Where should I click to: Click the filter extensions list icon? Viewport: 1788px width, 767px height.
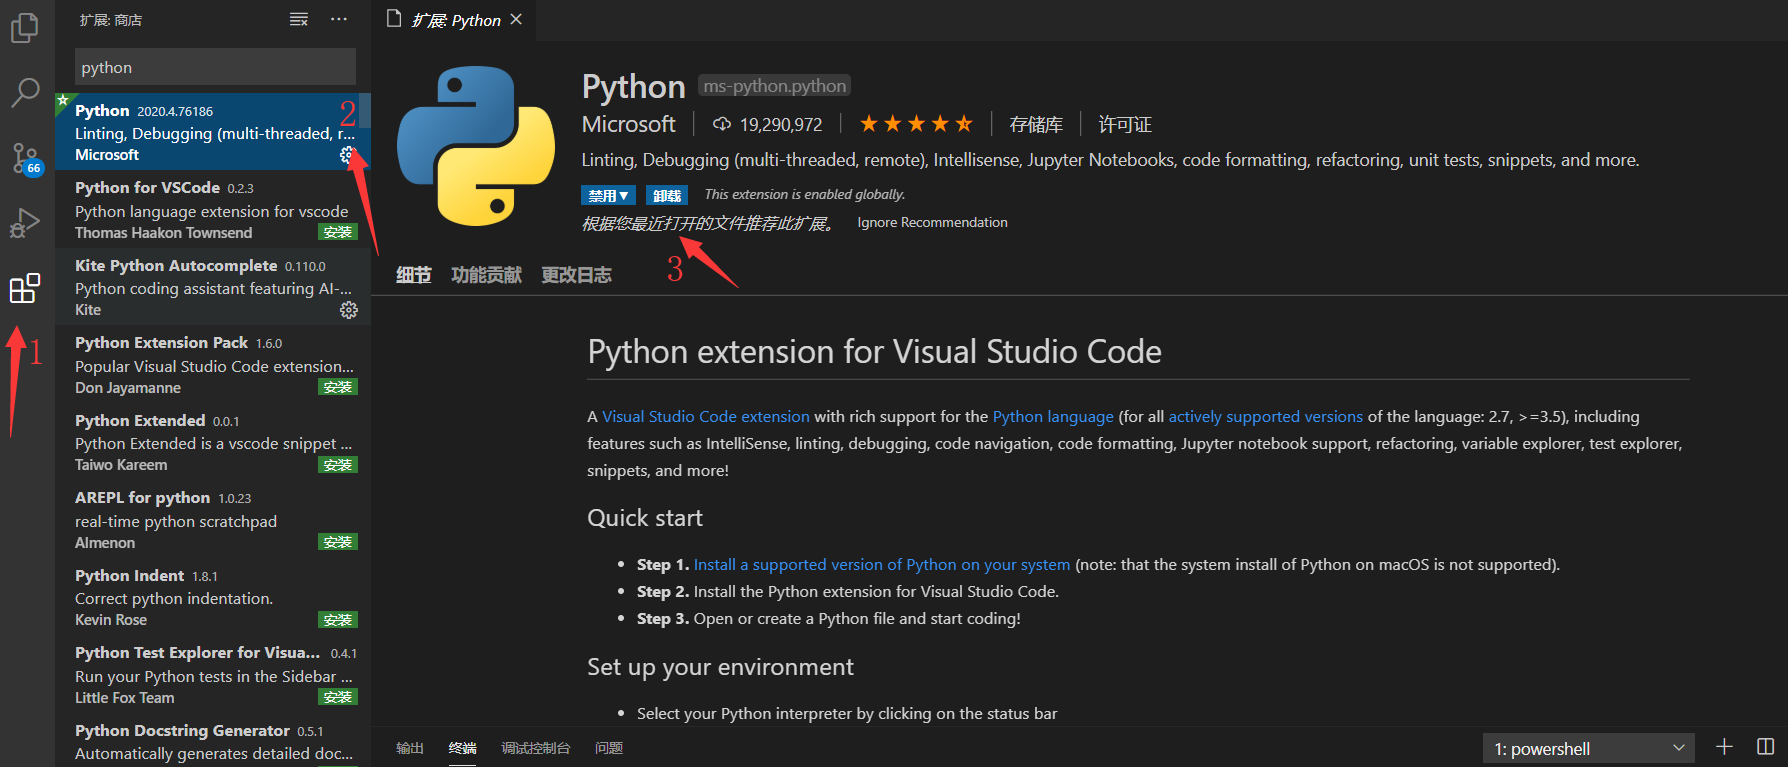(x=299, y=19)
